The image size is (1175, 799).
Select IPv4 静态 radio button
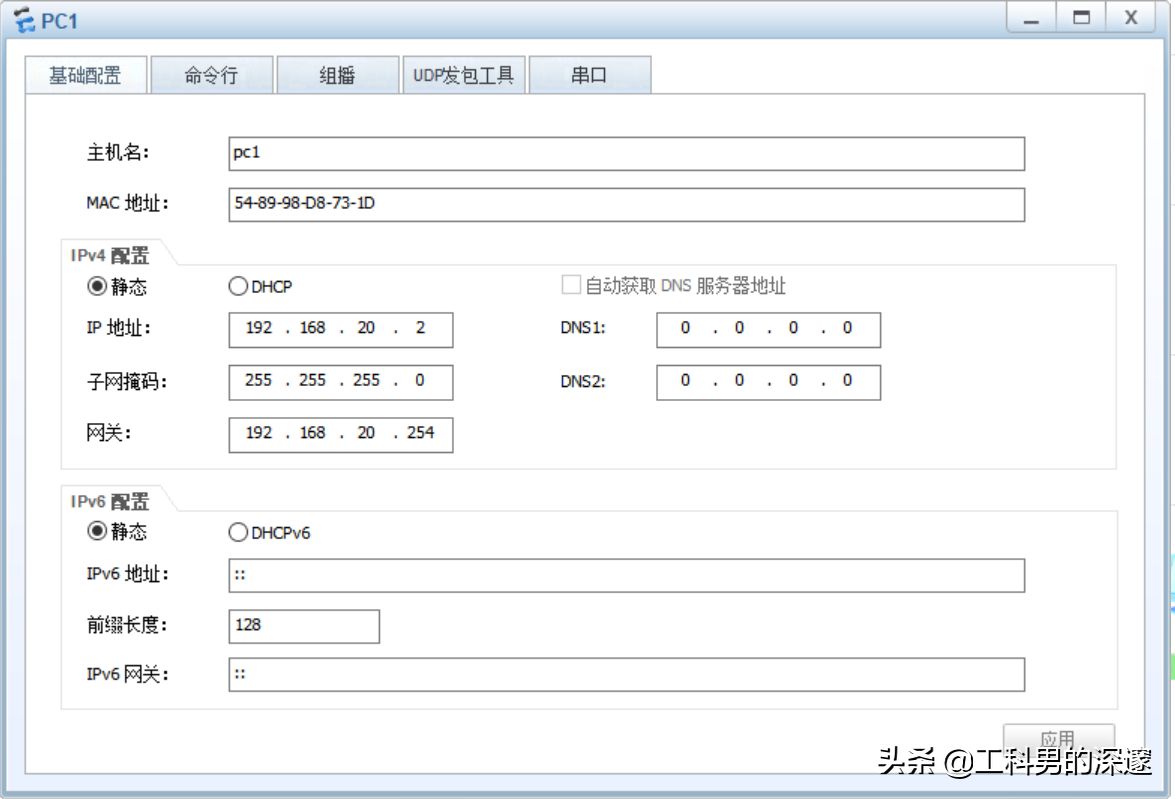click(x=97, y=287)
